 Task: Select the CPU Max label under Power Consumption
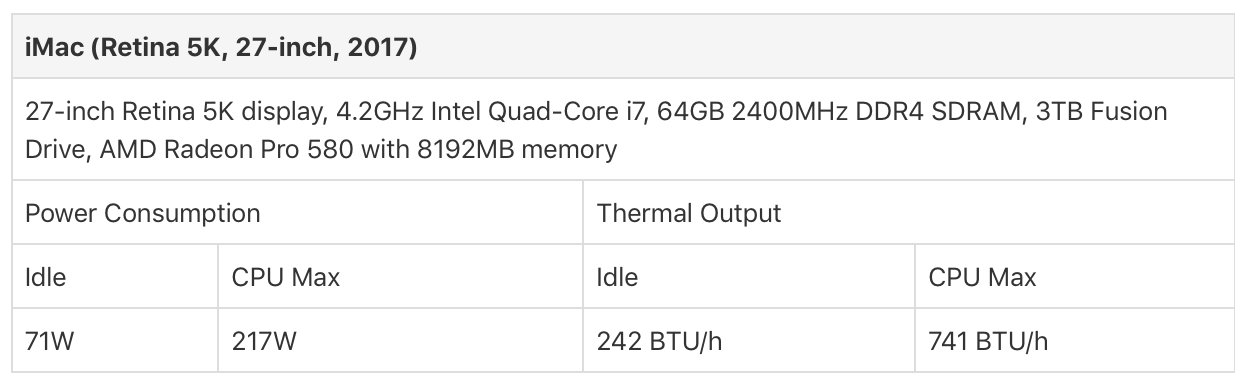pyautogui.click(x=286, y=277)
